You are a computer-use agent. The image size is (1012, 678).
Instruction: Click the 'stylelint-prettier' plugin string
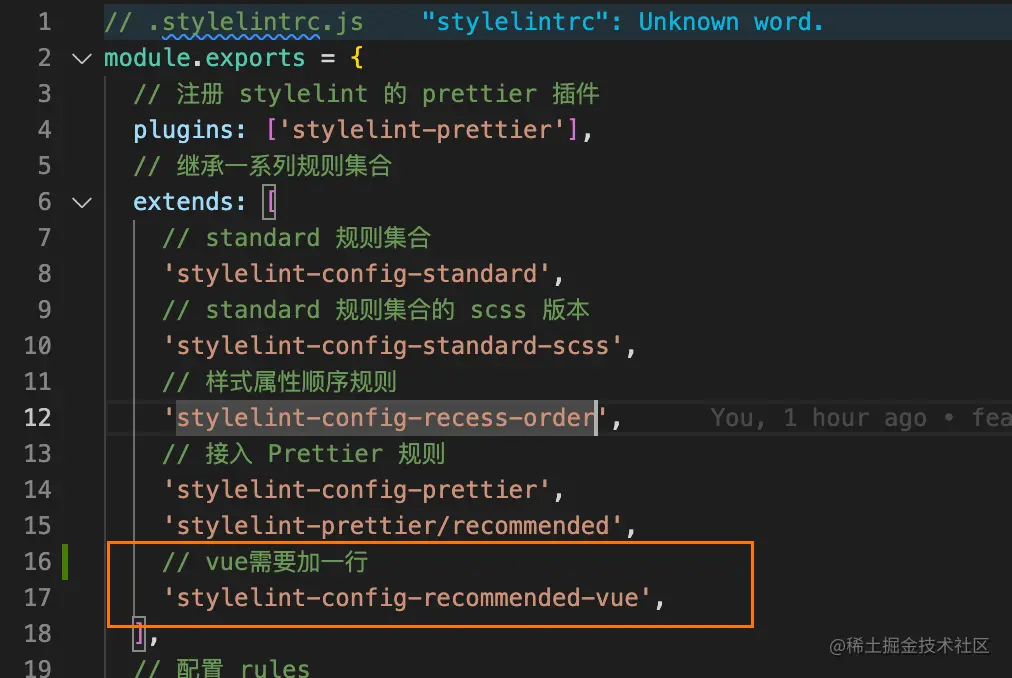[x=422, y=130]
